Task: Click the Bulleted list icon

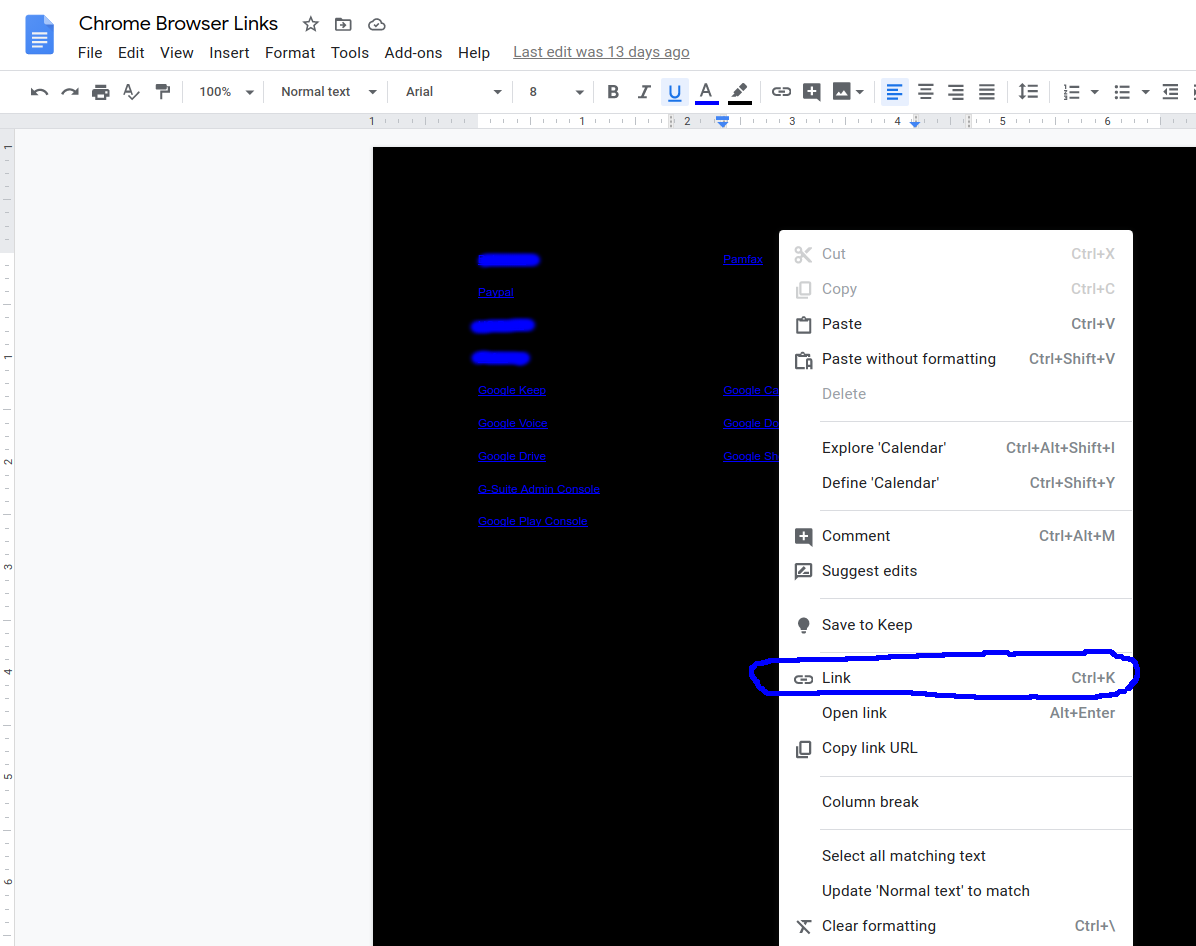Action: [x=1122, y=92]
